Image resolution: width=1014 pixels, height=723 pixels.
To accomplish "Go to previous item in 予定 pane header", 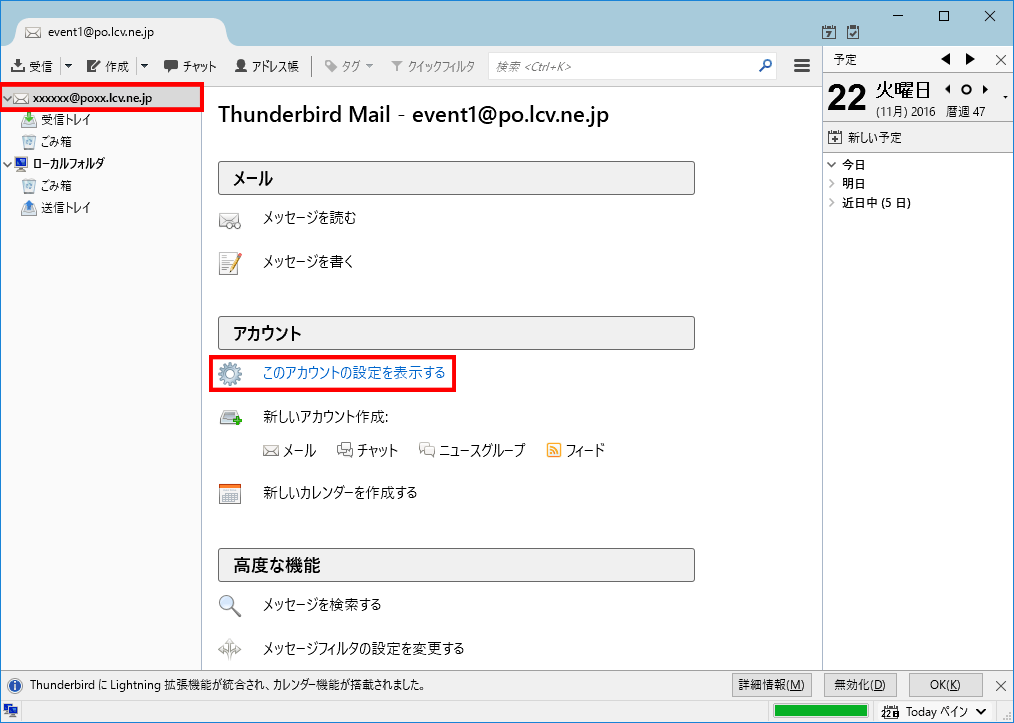I will tap(945, 59).
